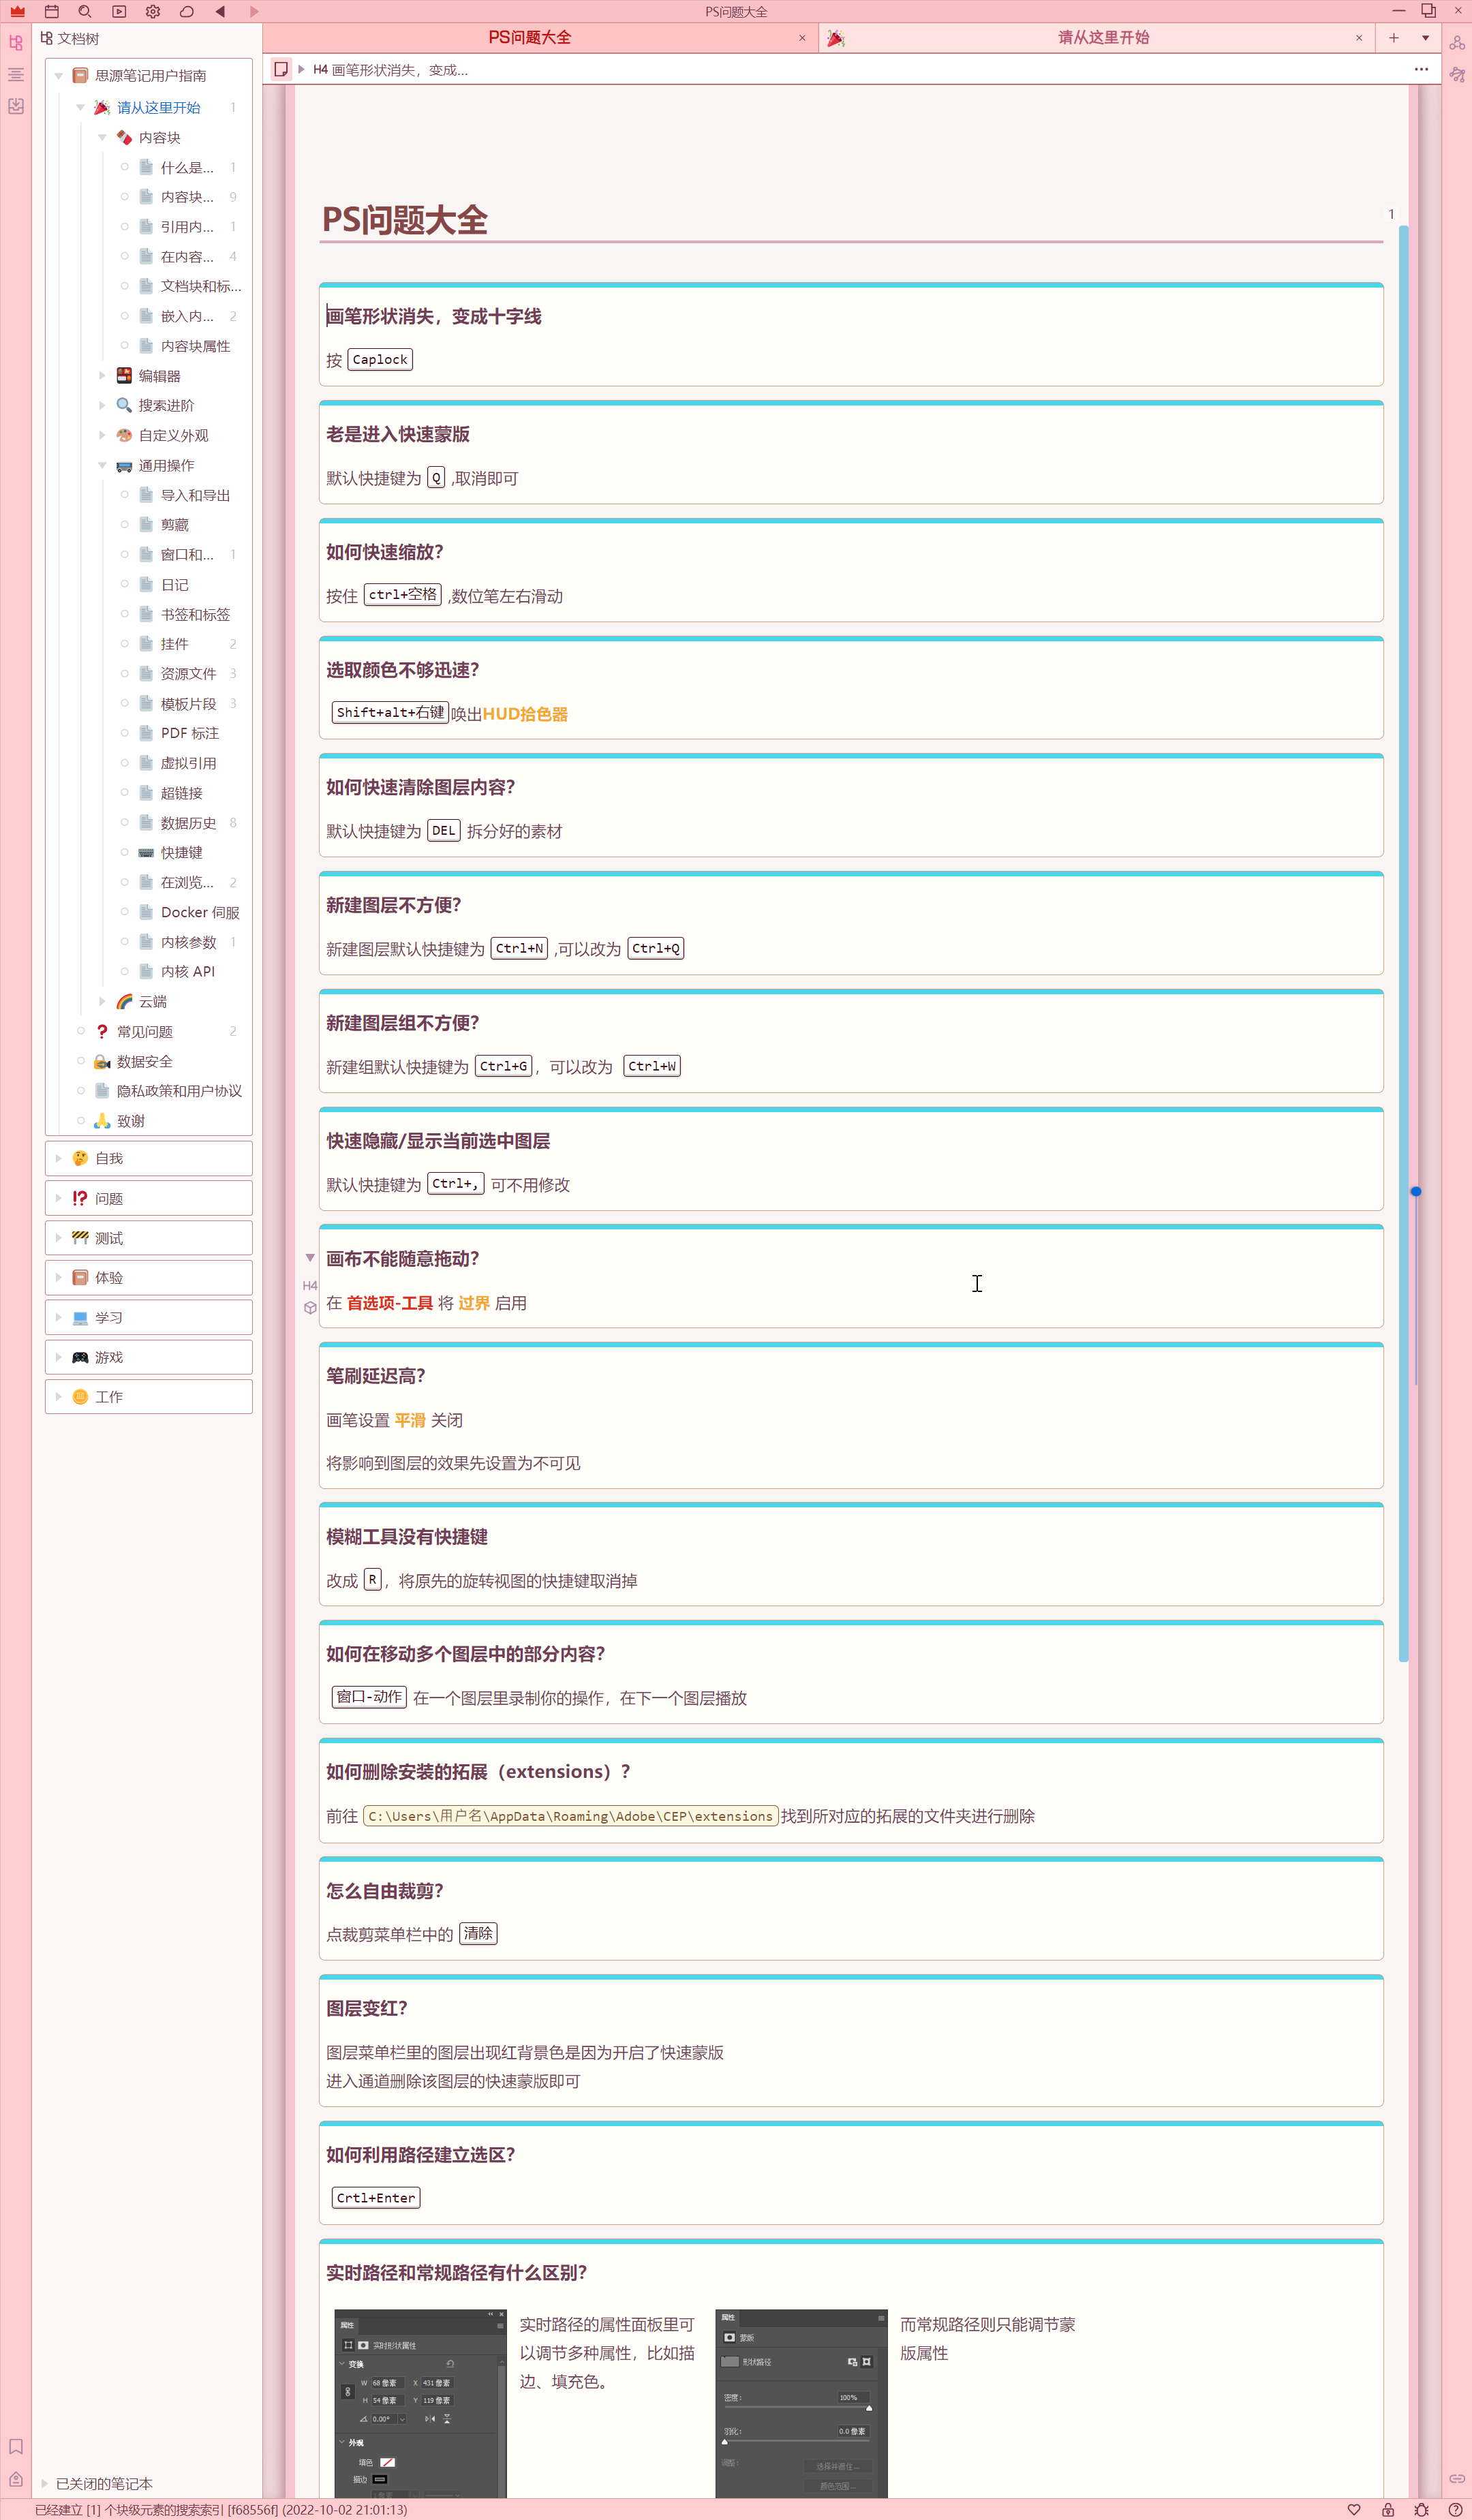Screen dimensions: 1472x2520
Task: Open the backlinks panel icon in right dock
Action: [1457, 2478]
